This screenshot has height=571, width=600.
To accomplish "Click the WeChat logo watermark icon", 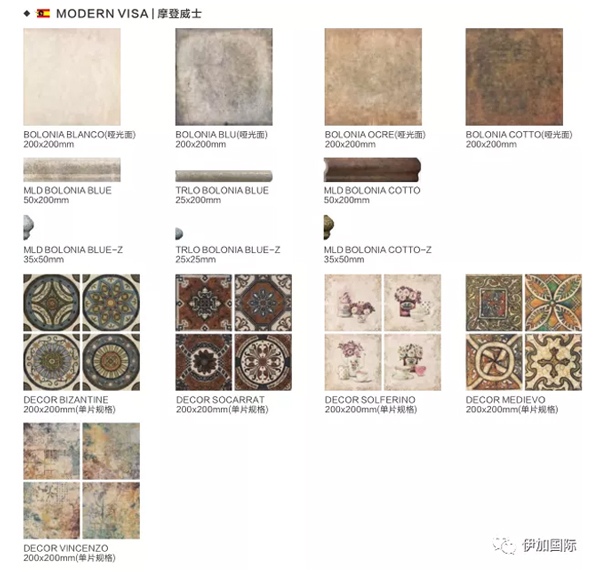I will pos(504,545).
